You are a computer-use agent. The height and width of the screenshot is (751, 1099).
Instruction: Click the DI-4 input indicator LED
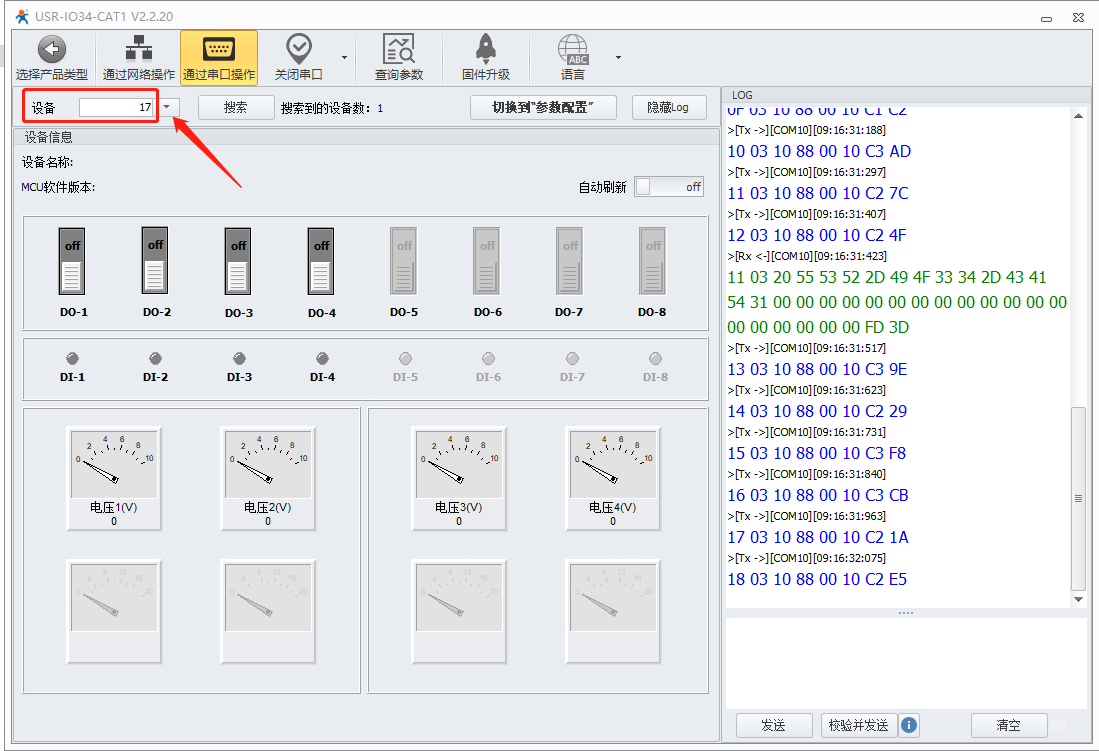322,358
